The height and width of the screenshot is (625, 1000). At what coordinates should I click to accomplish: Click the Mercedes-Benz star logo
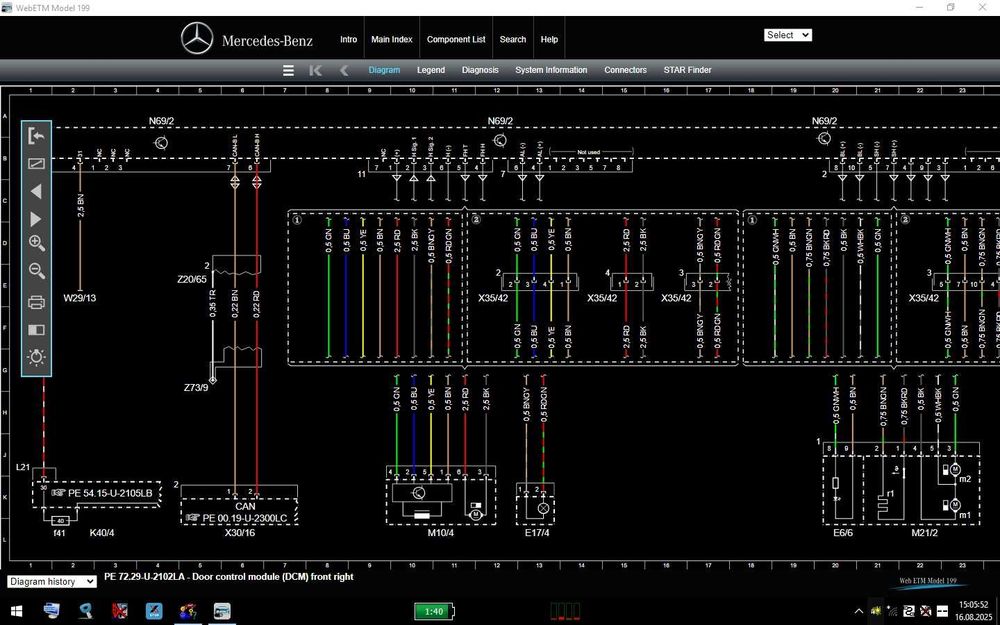pyautogui.click(x=197, y=38)
